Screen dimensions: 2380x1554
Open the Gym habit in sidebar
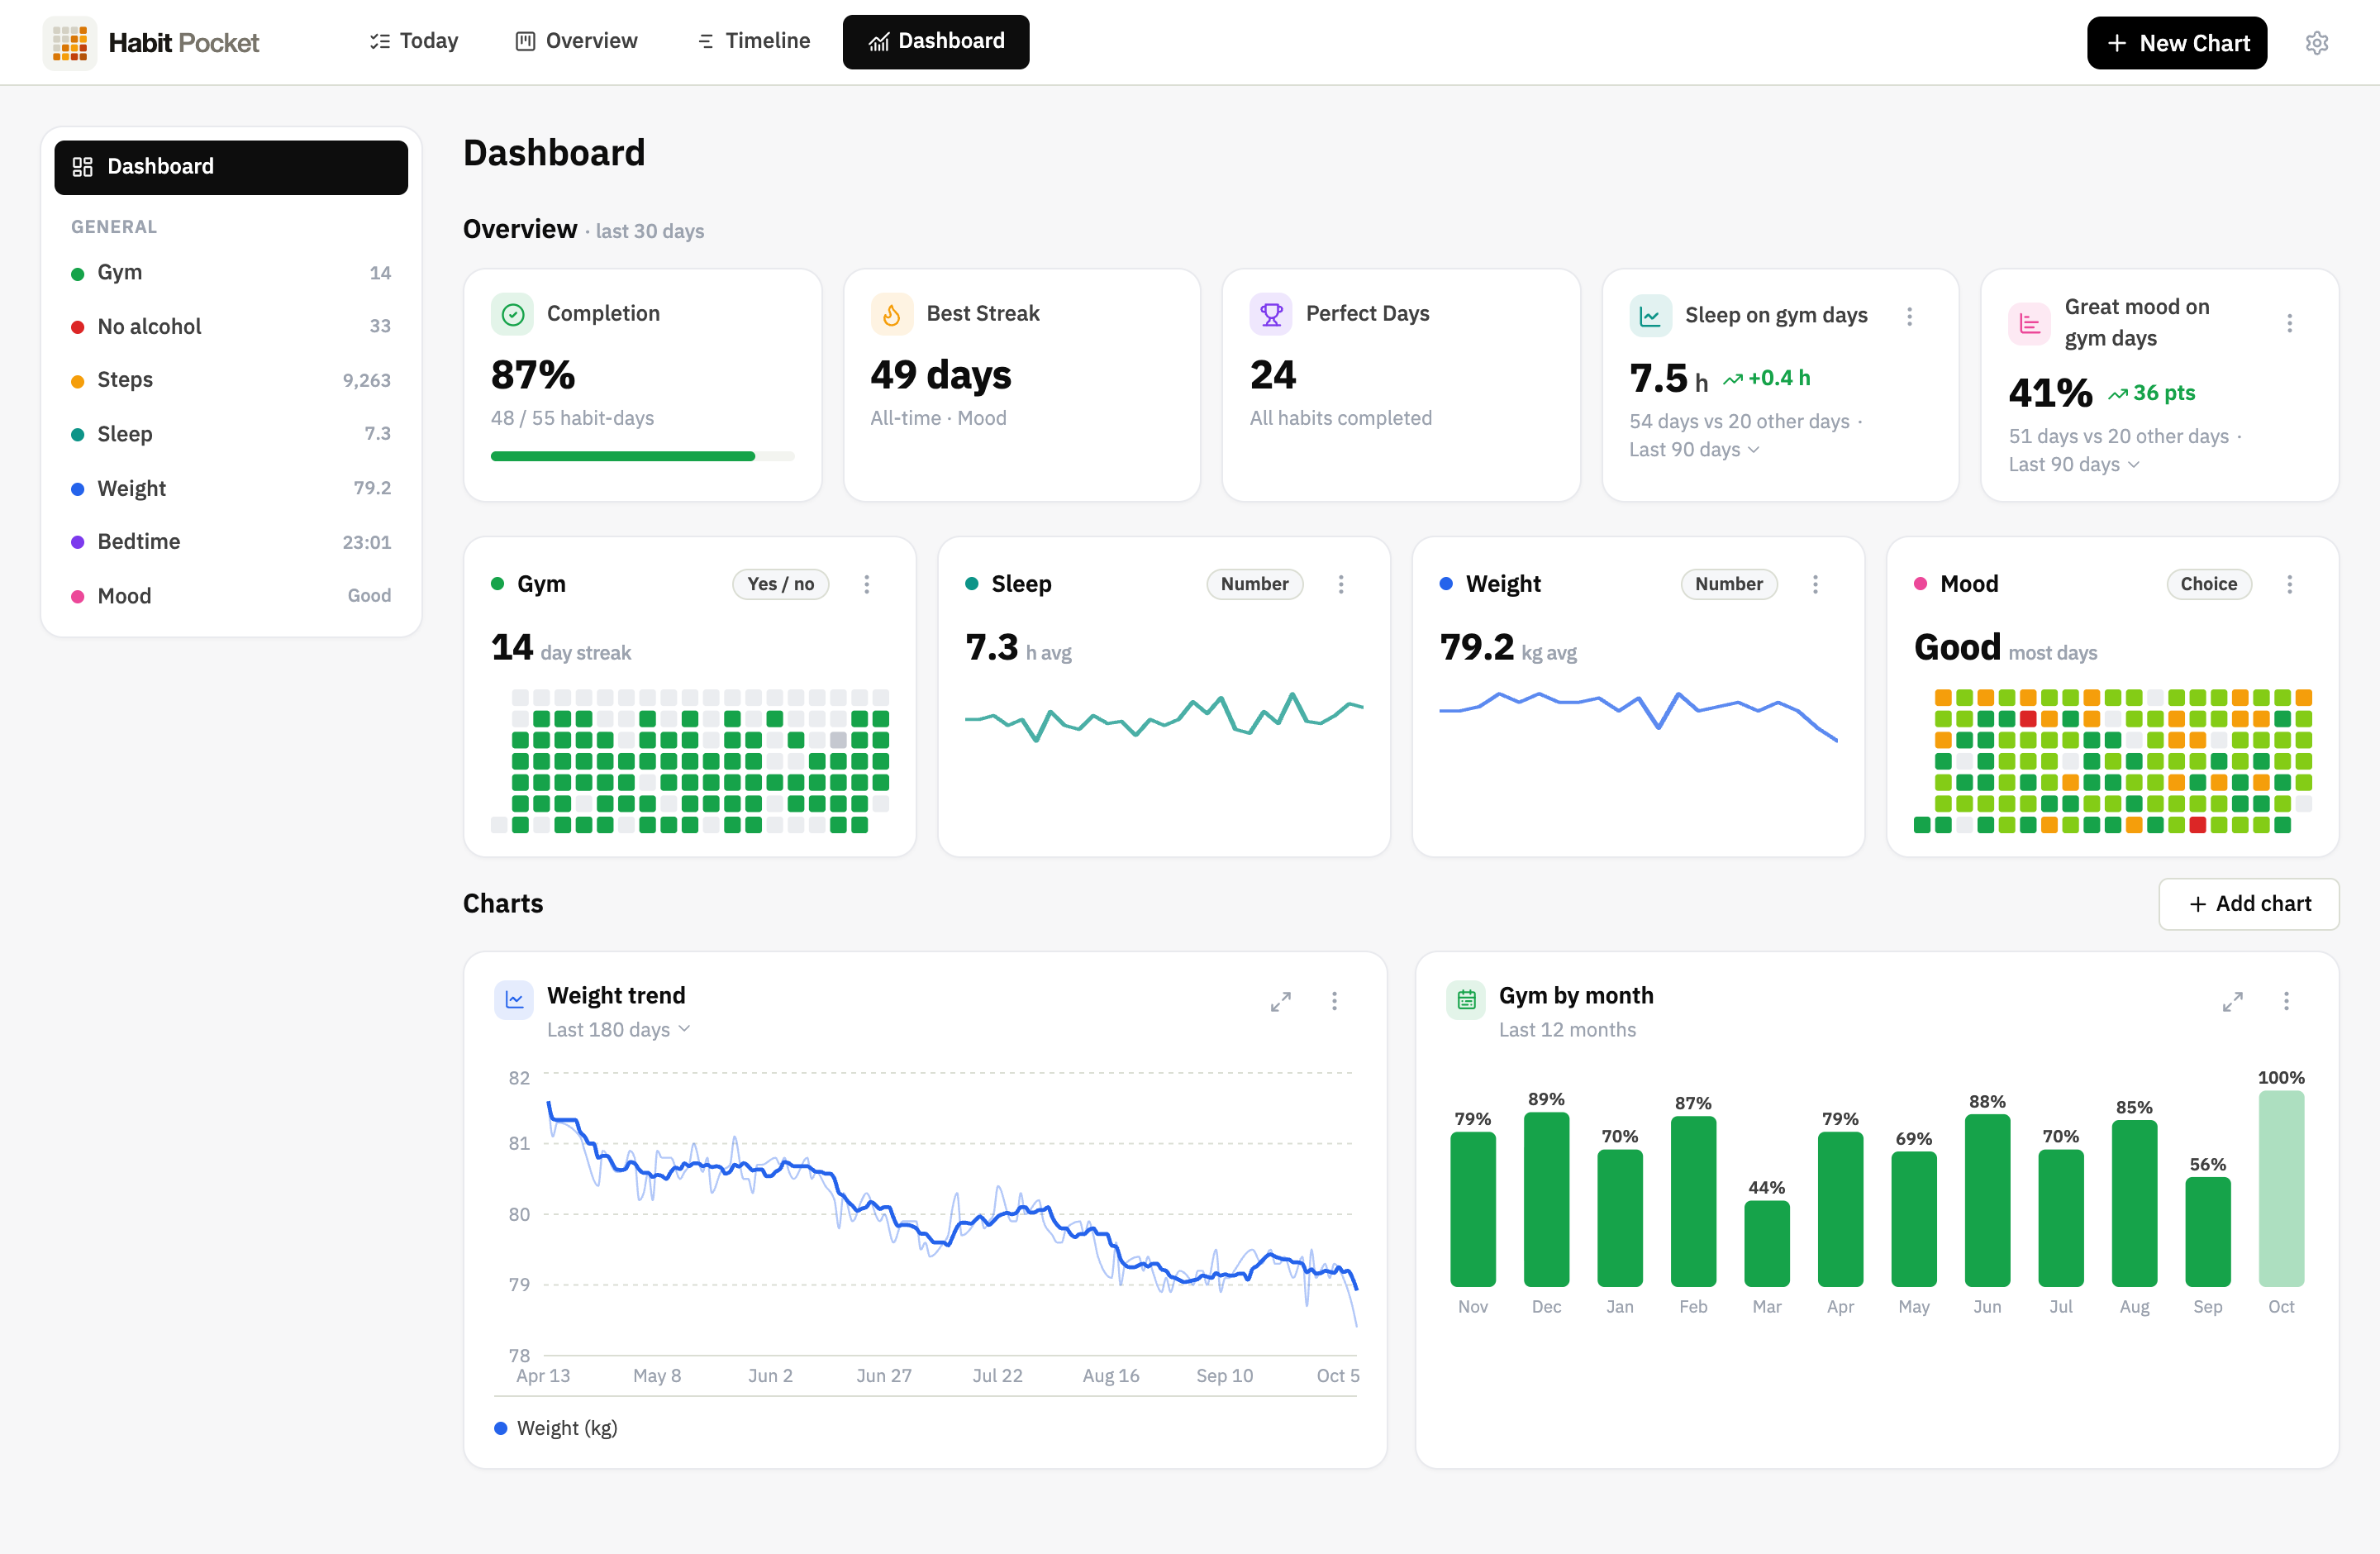coord(231,273)
